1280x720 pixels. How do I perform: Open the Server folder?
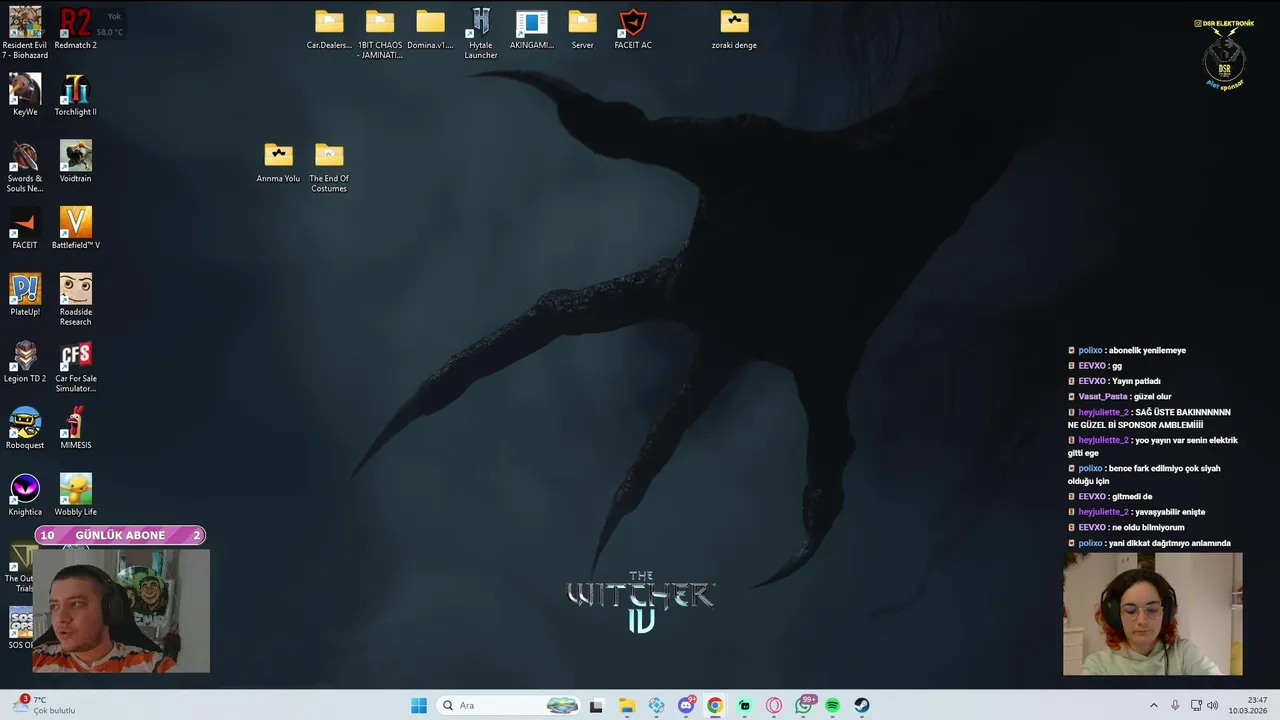point(582,29)
